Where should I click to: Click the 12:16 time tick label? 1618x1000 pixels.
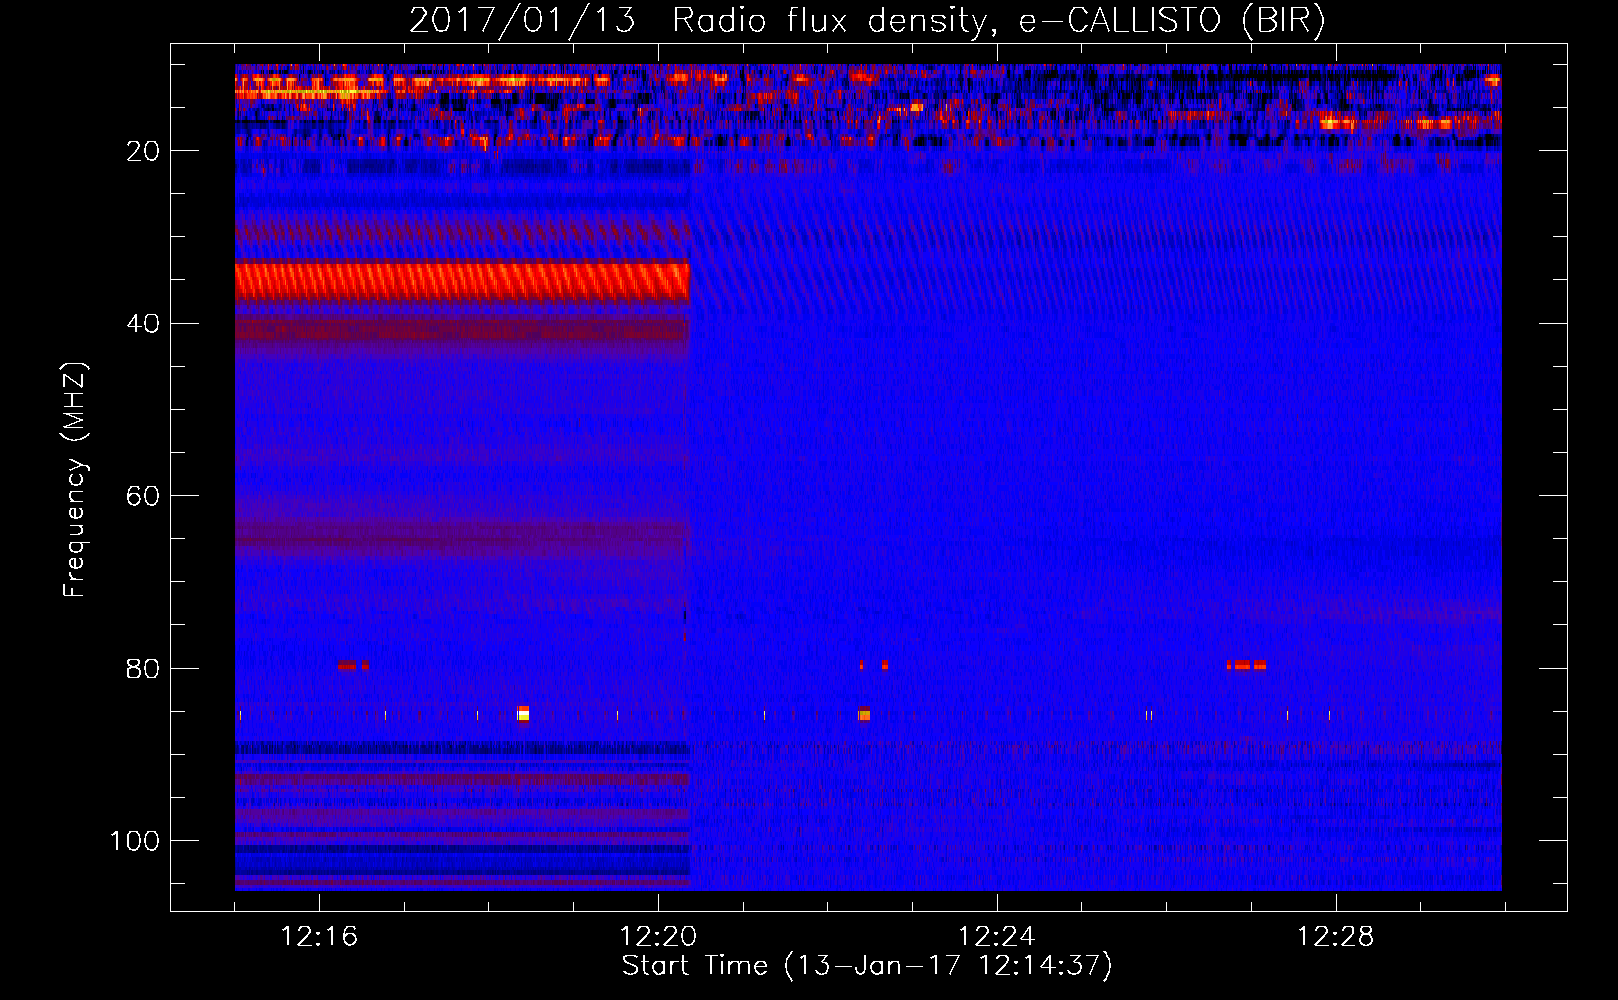click(x=319, y=937)
